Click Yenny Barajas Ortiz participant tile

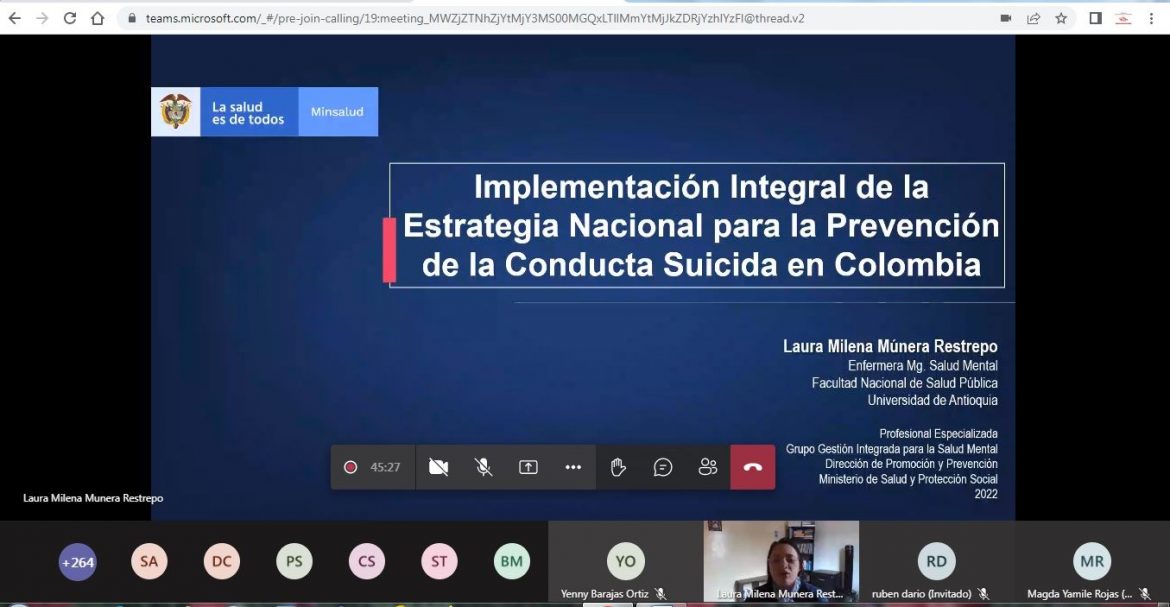pos(626,562)
